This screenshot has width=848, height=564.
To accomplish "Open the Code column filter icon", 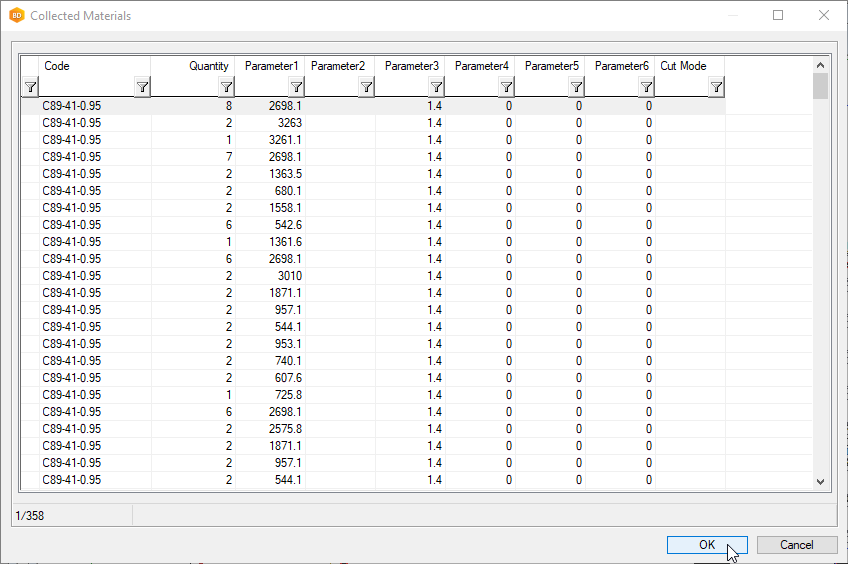I will coord(142,88).
